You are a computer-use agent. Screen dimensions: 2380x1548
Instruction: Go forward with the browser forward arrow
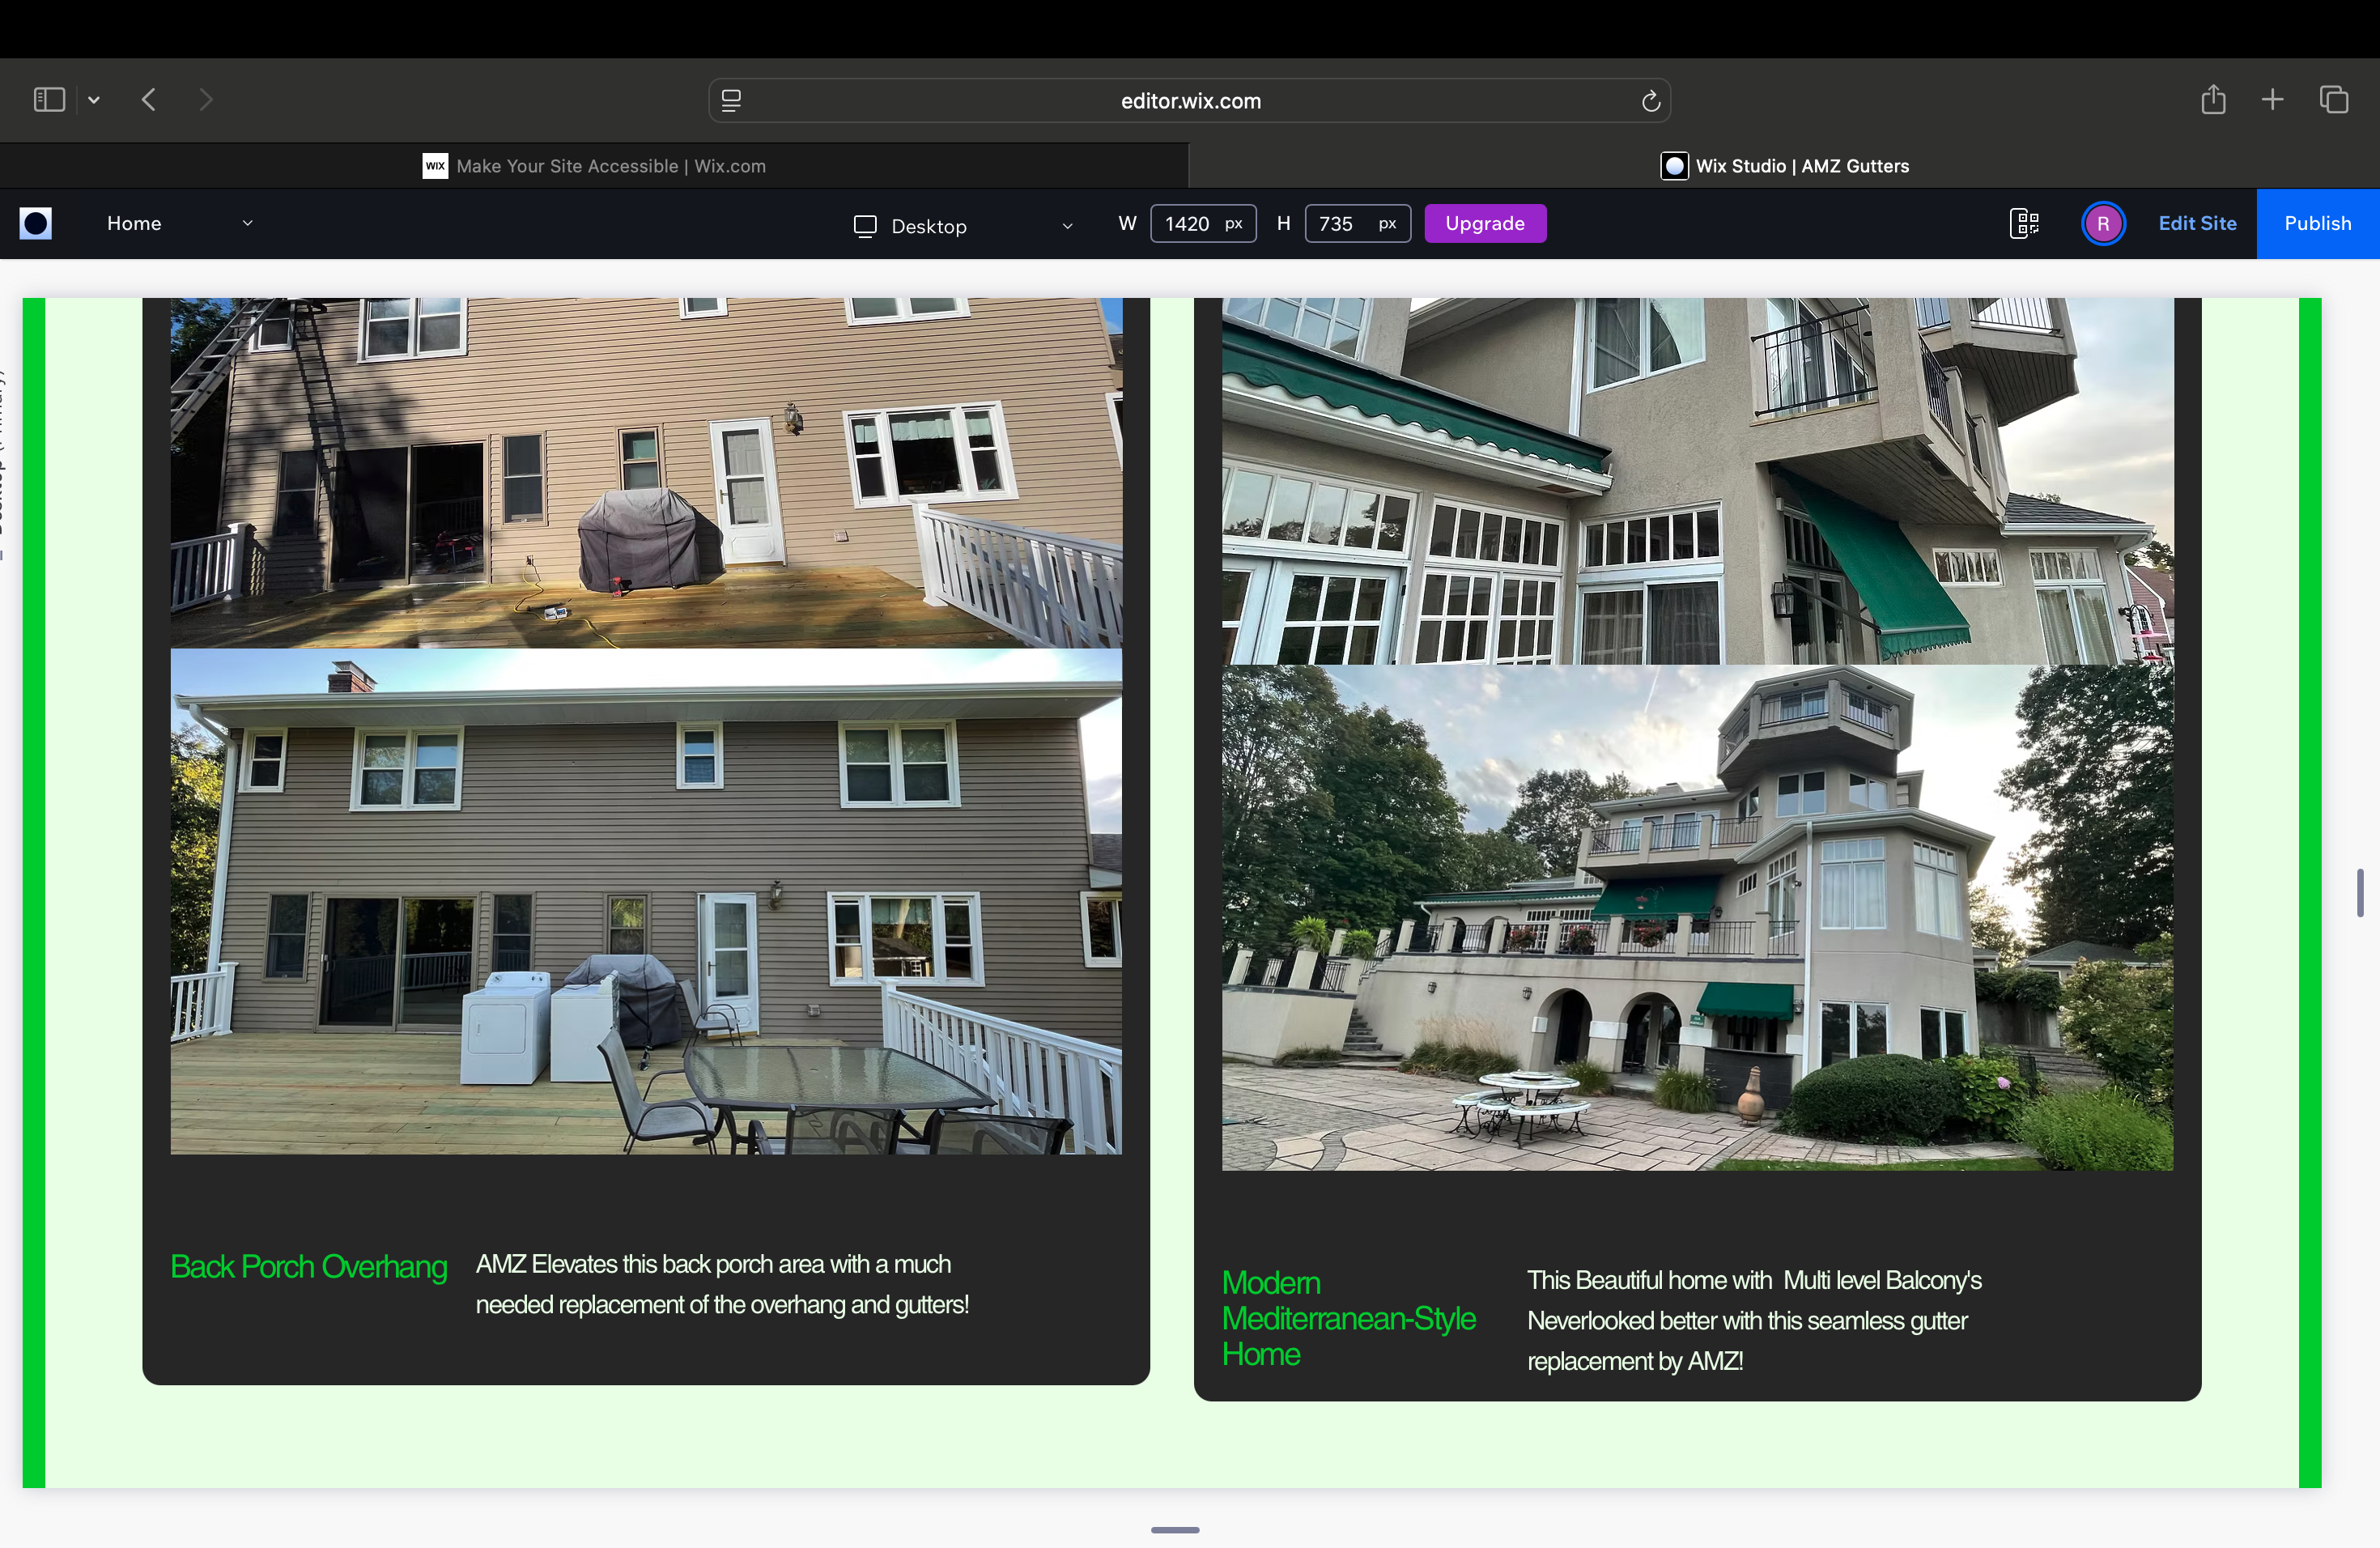(x=206, y=100)
